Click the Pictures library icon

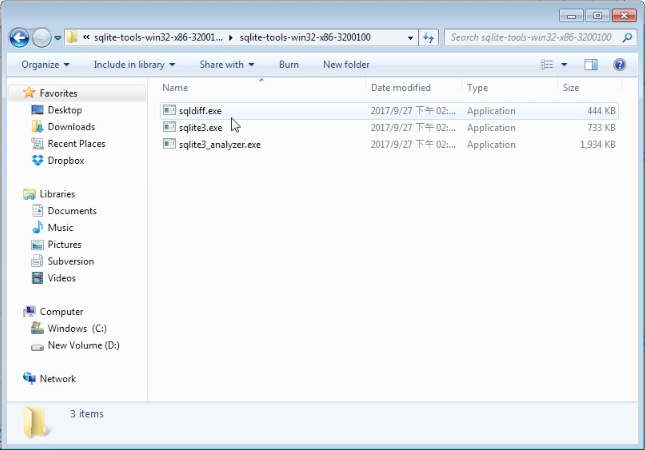point(37,244)
